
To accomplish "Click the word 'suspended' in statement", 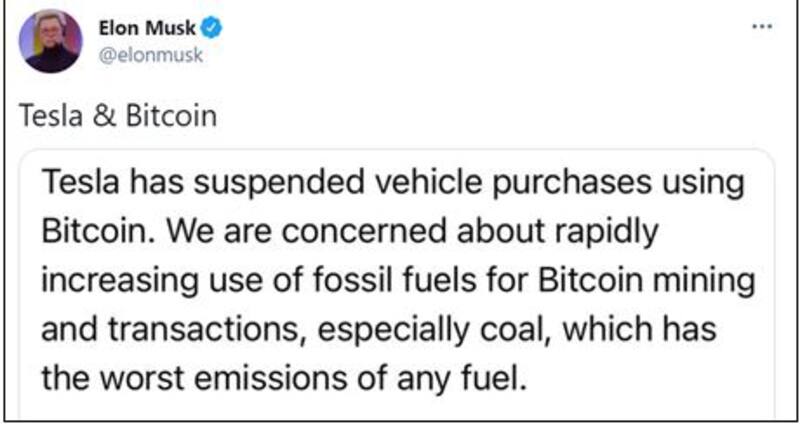I will (x=274, y=184).
